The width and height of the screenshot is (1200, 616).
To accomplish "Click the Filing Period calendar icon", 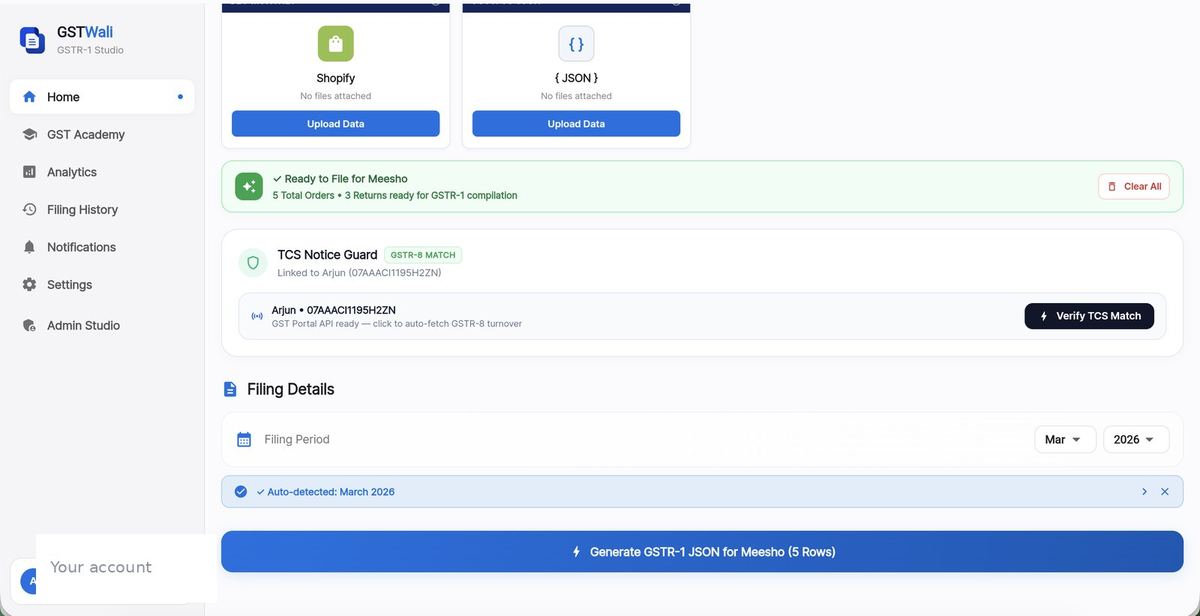I will [244, 440].
